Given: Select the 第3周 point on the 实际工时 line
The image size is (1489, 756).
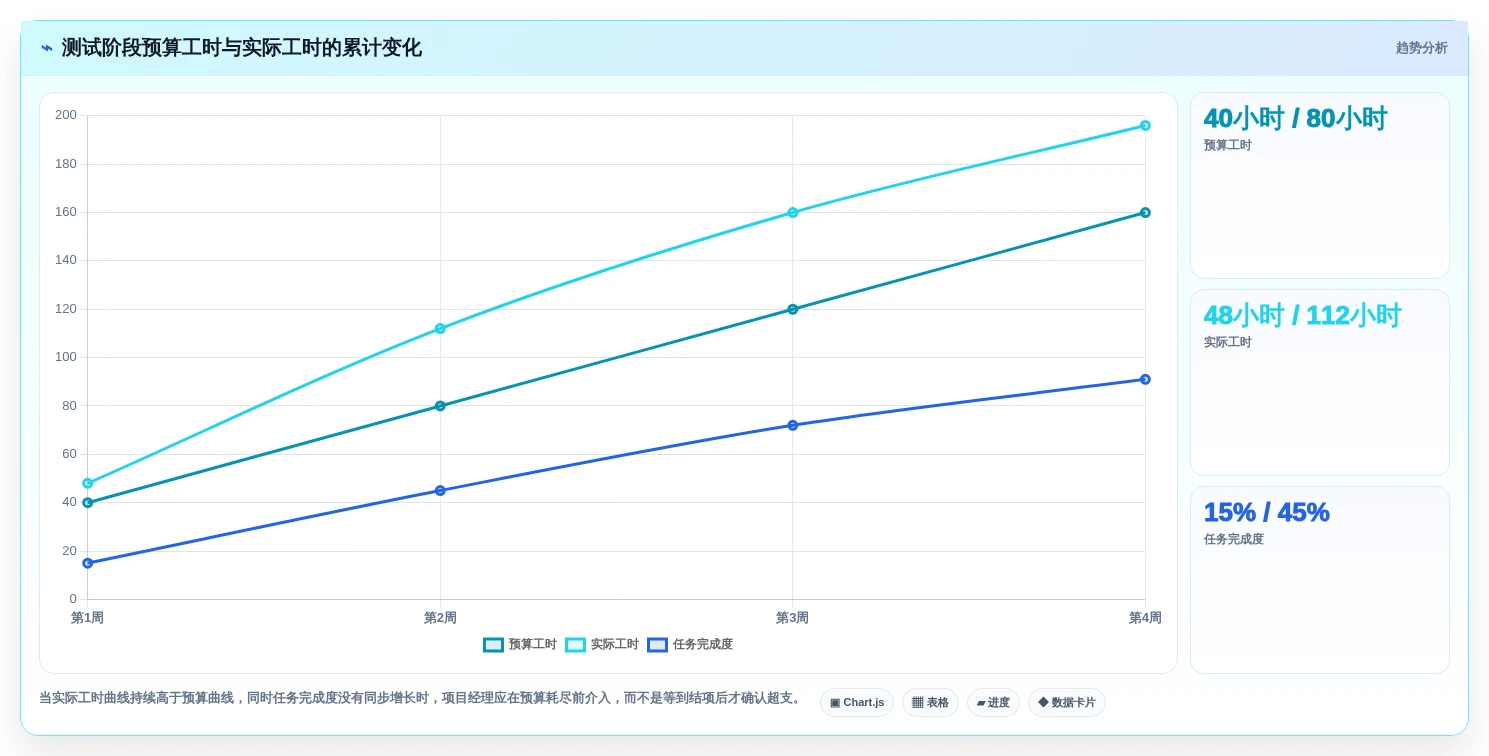Looking at the screenshot, I should point(793,213).
